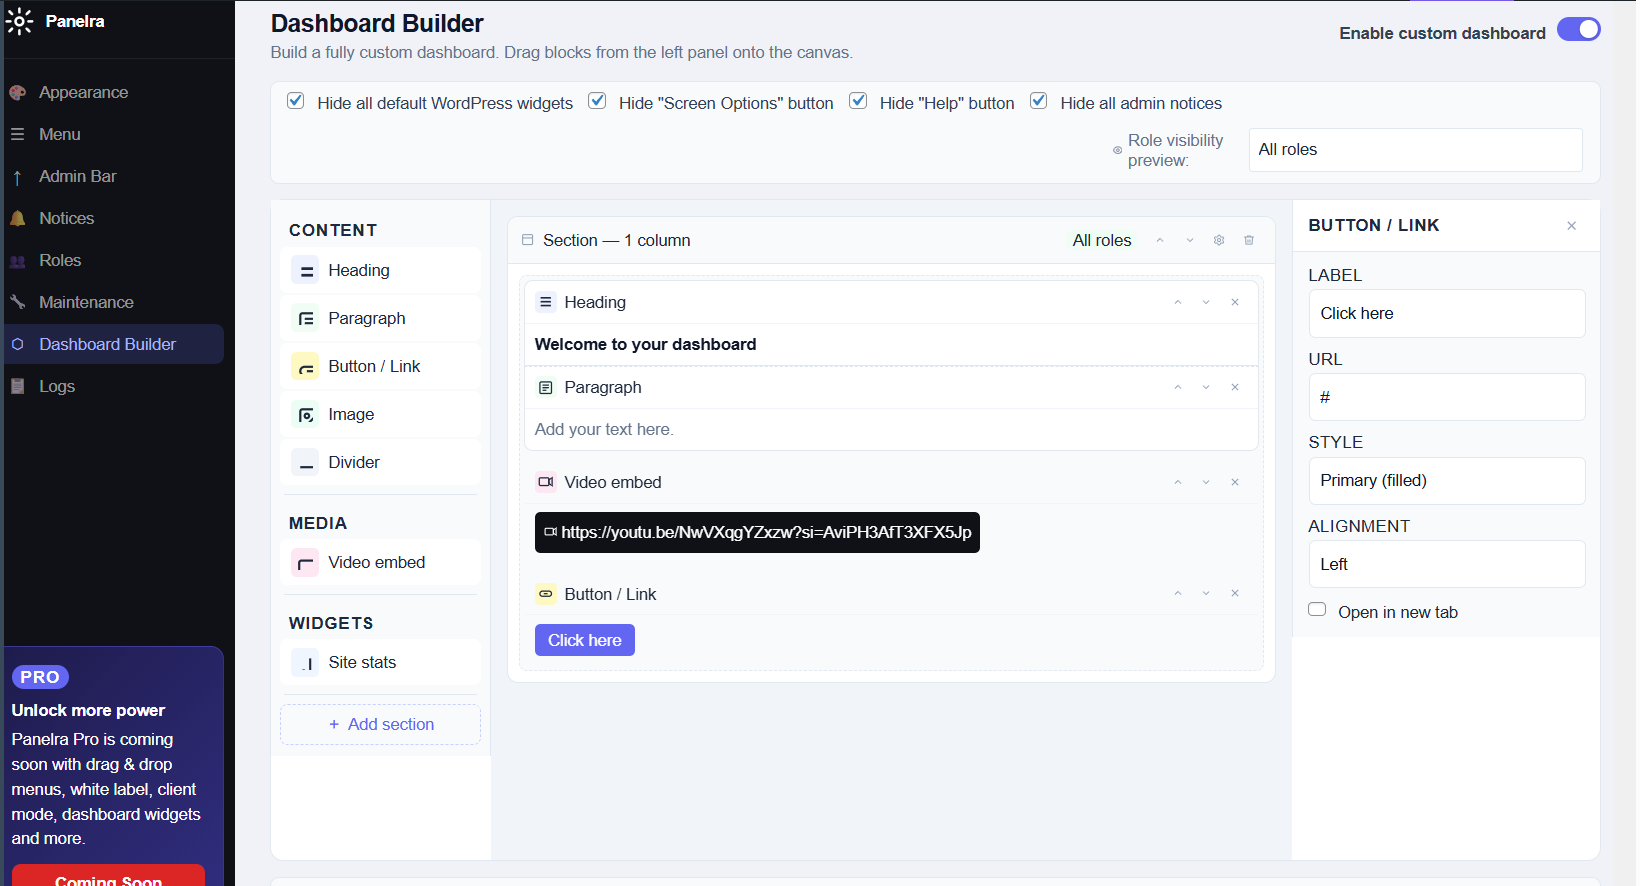Click the Roles people icon
This screenshot has height=886, width=1640.
17,261
